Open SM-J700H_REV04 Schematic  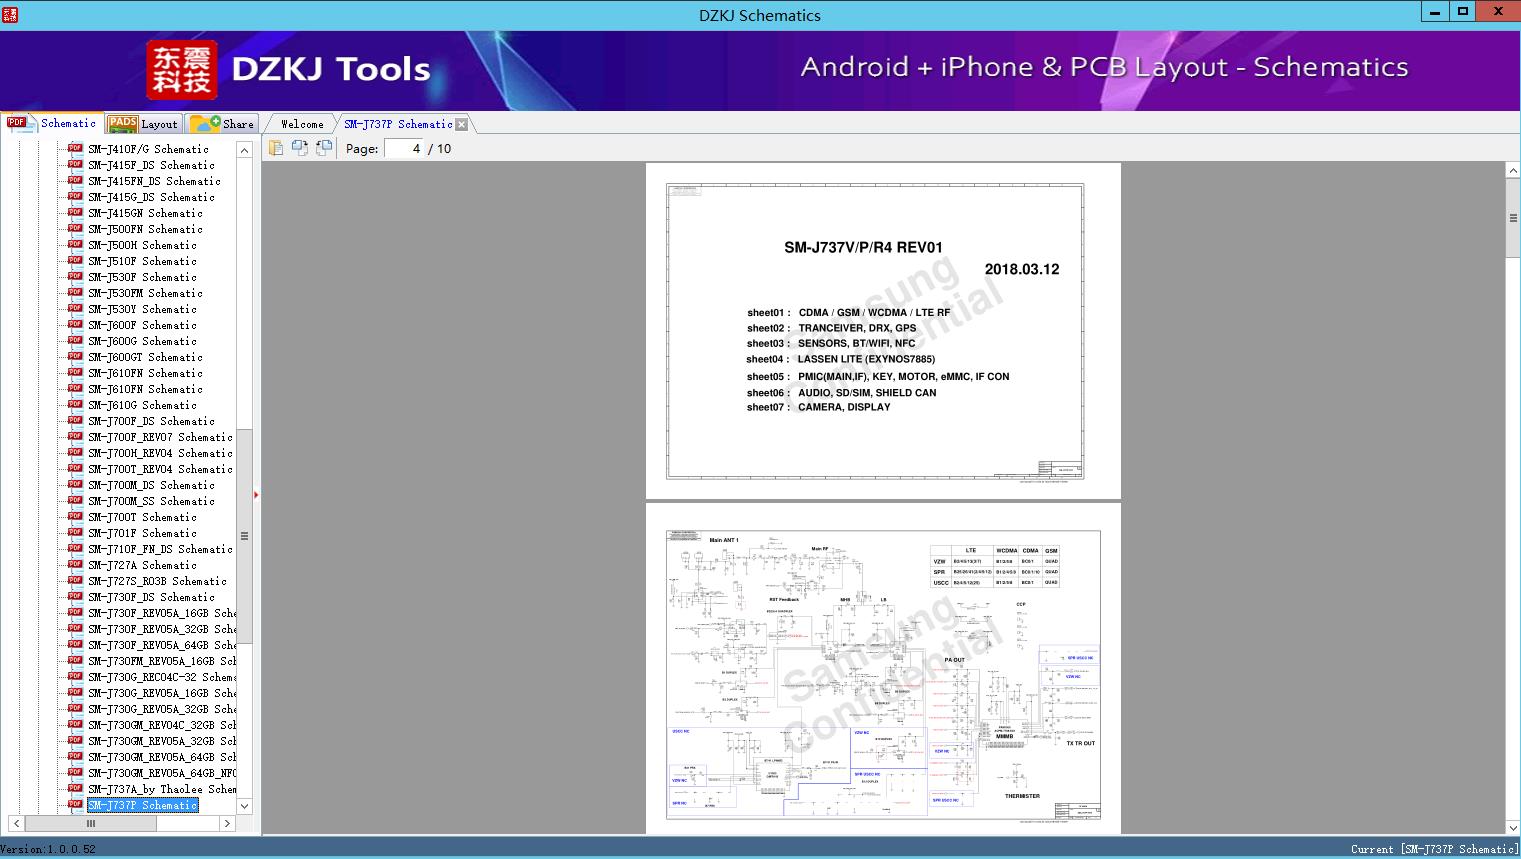coord(160,453)
